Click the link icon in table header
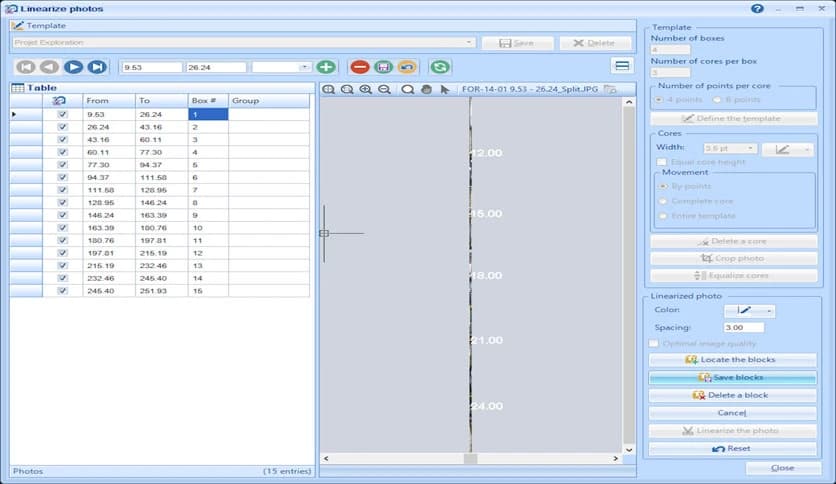Screen dimensions: 836x484 point(60,100)
